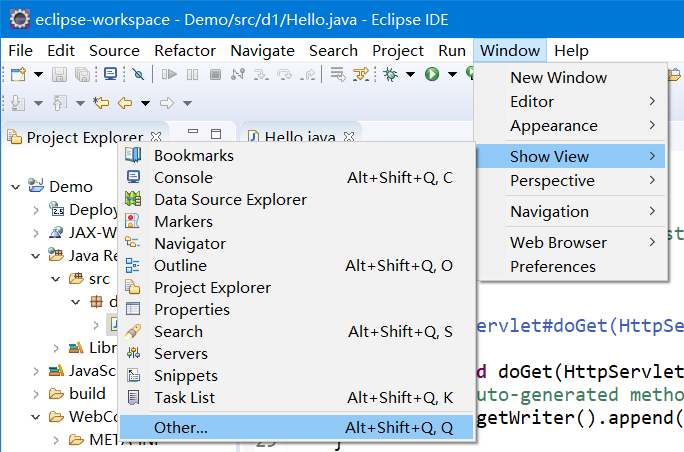This screenshot has height=452, width=684.
Task: Toggle Skip All Breakpoints
Action: coord(139,75)
